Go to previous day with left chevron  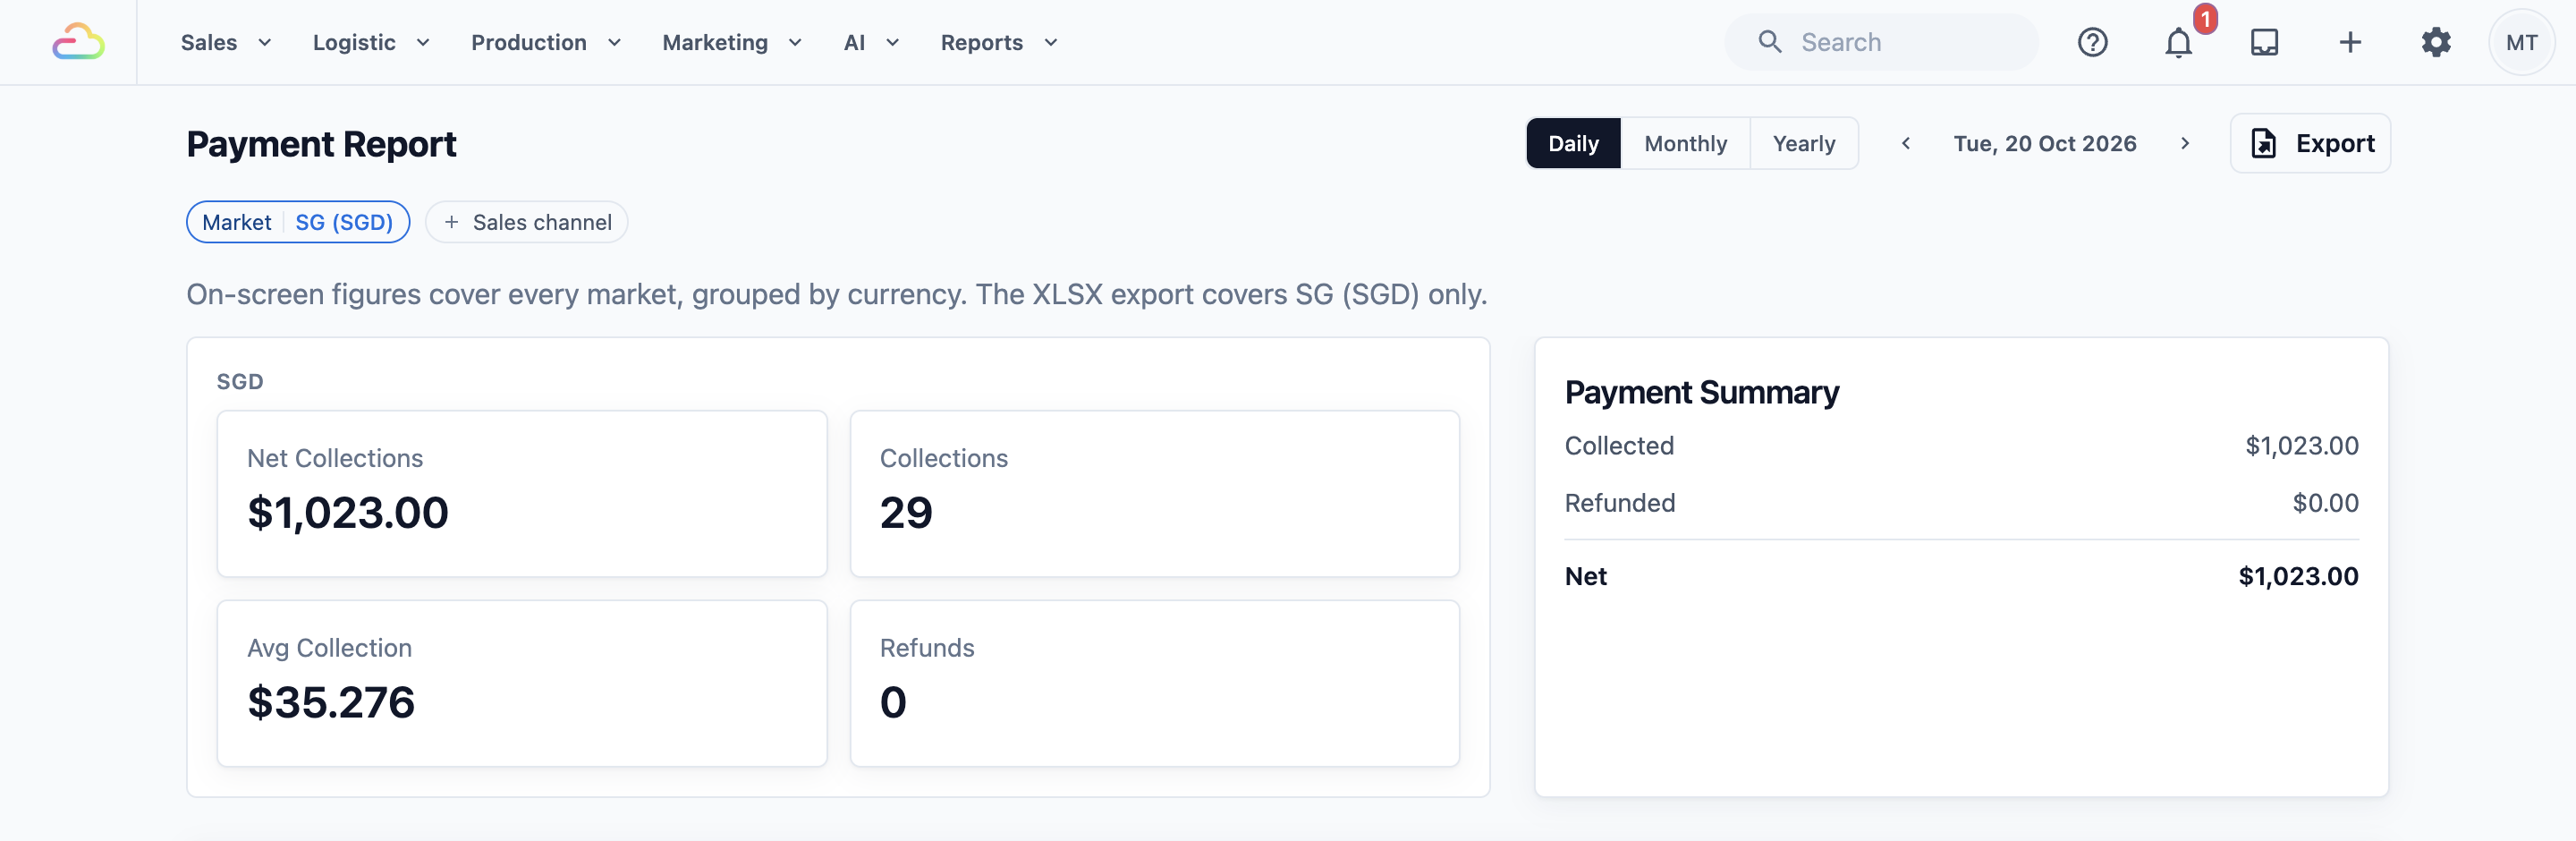click(1906, 143)
